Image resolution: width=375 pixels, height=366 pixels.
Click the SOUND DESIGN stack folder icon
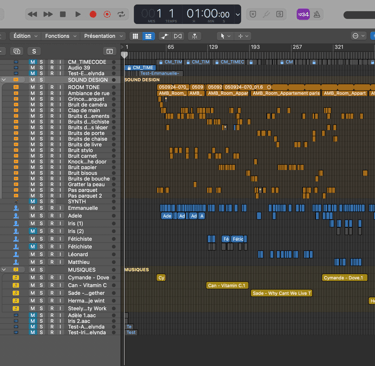[16, 80]
